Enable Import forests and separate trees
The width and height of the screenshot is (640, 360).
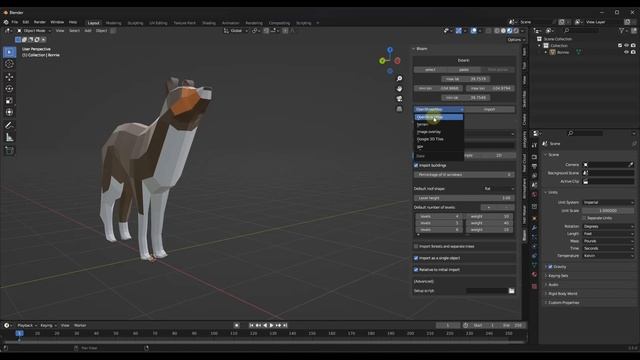(x=416, y=247)
